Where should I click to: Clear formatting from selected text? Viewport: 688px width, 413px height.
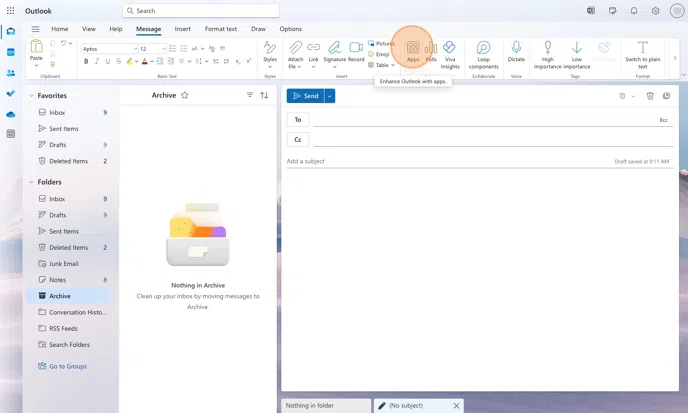pos(212,49)
